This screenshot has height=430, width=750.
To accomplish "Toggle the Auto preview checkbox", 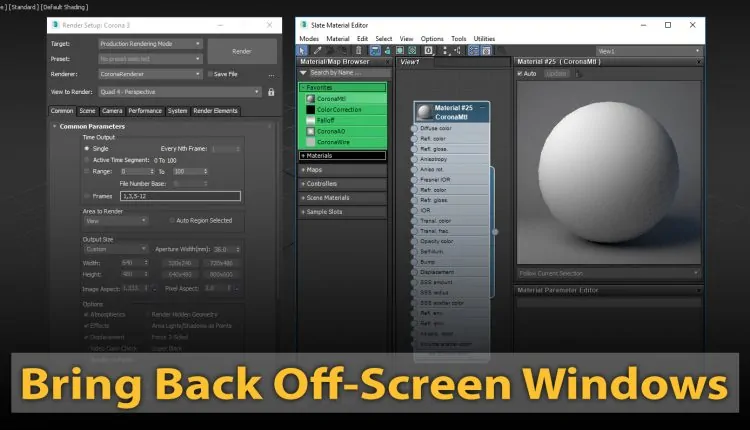I will (520, 73).
